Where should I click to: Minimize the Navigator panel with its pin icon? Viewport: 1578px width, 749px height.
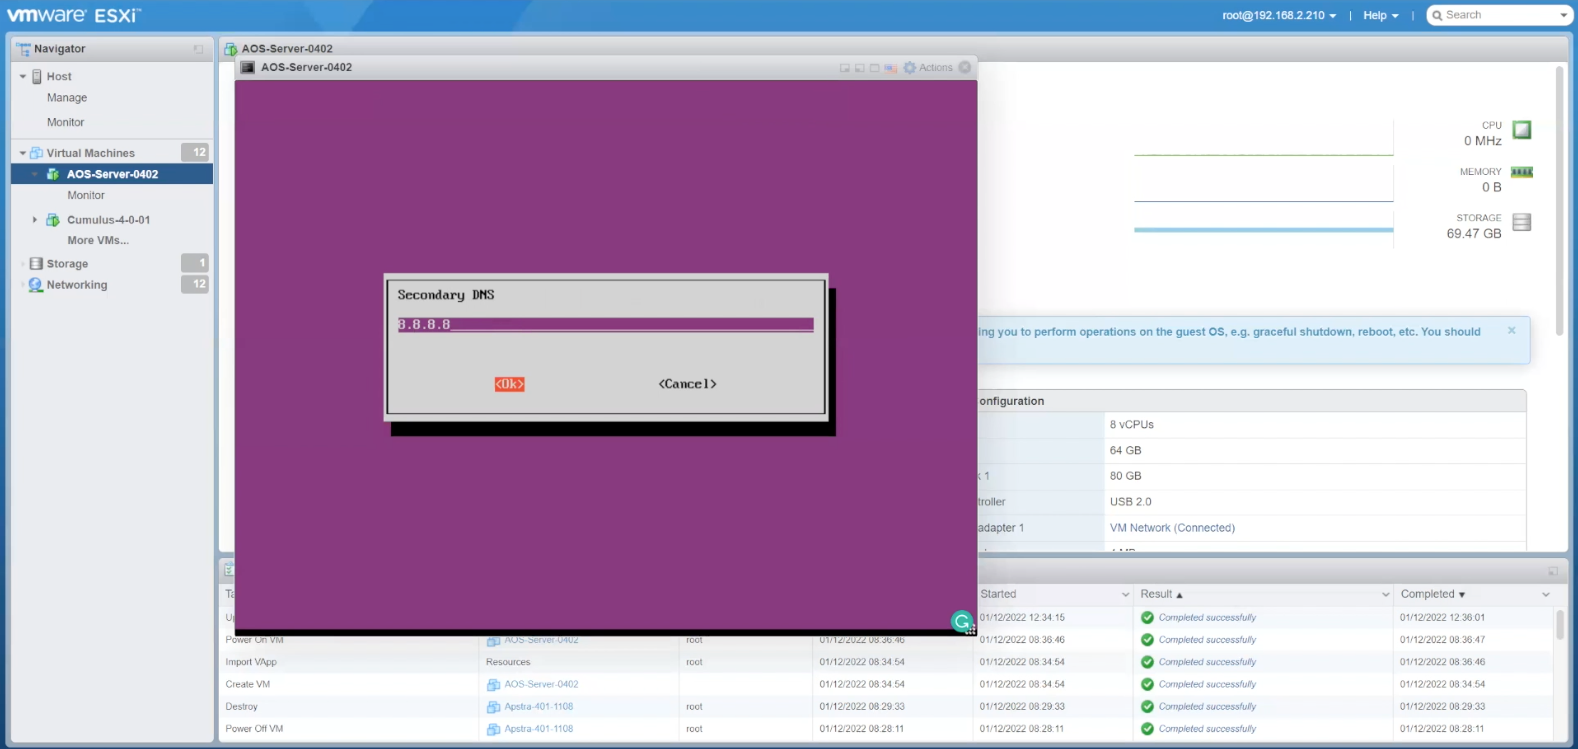click(198, 49)
